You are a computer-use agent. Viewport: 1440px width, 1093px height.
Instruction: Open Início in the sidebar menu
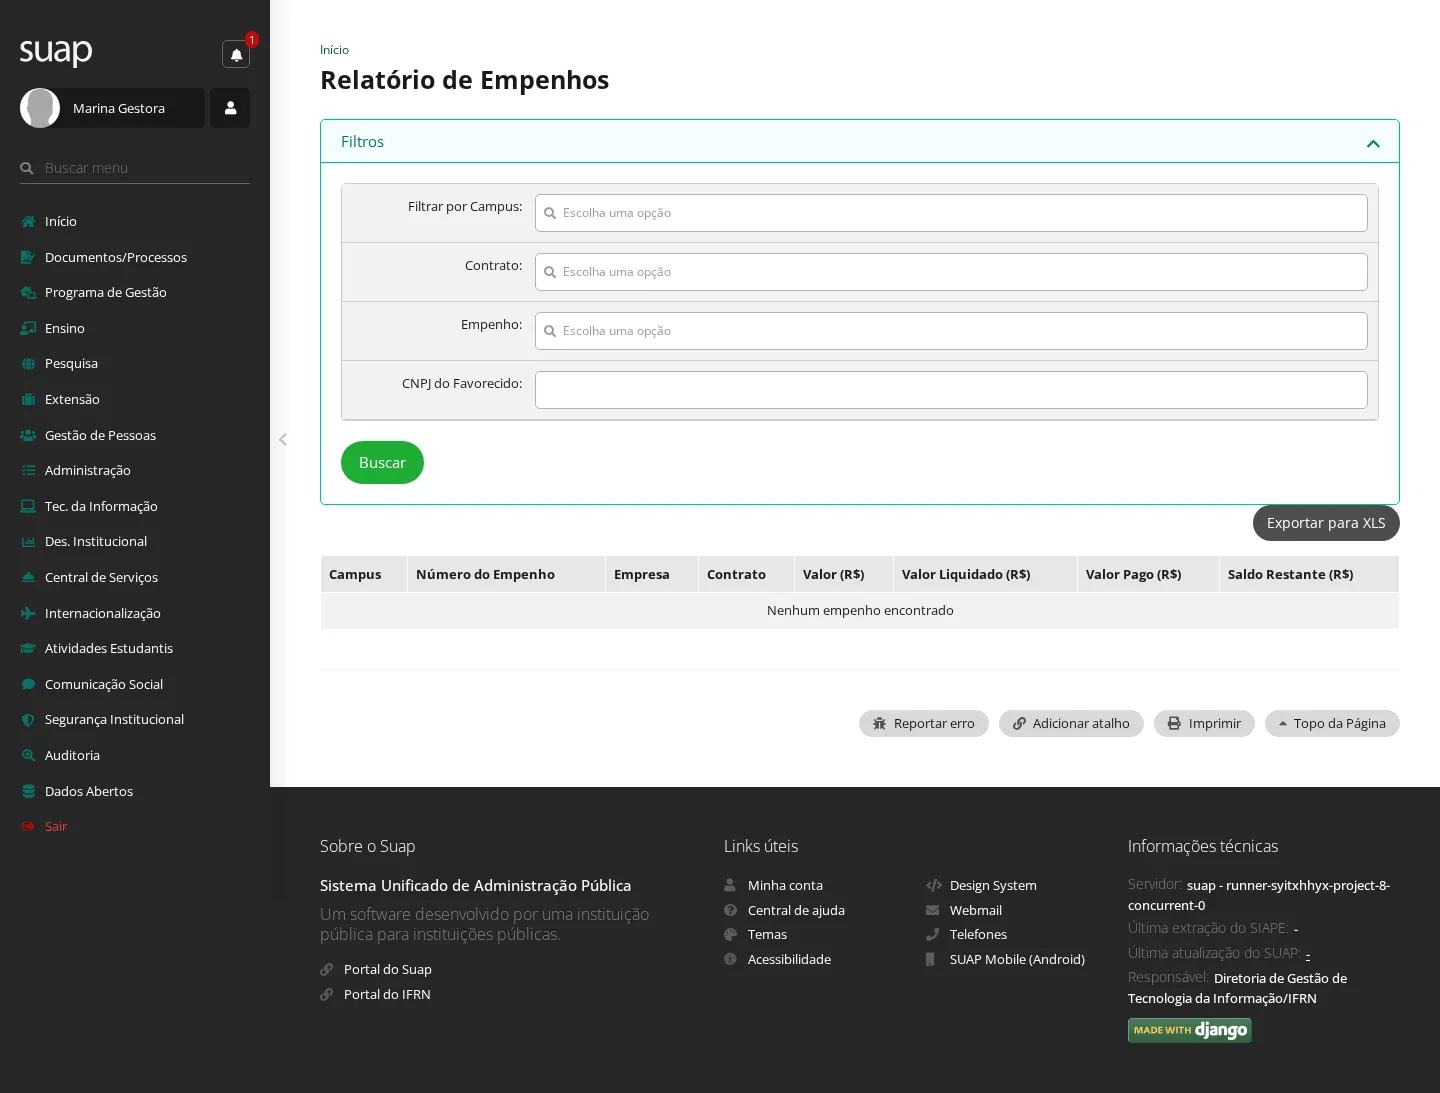point(135,221)
